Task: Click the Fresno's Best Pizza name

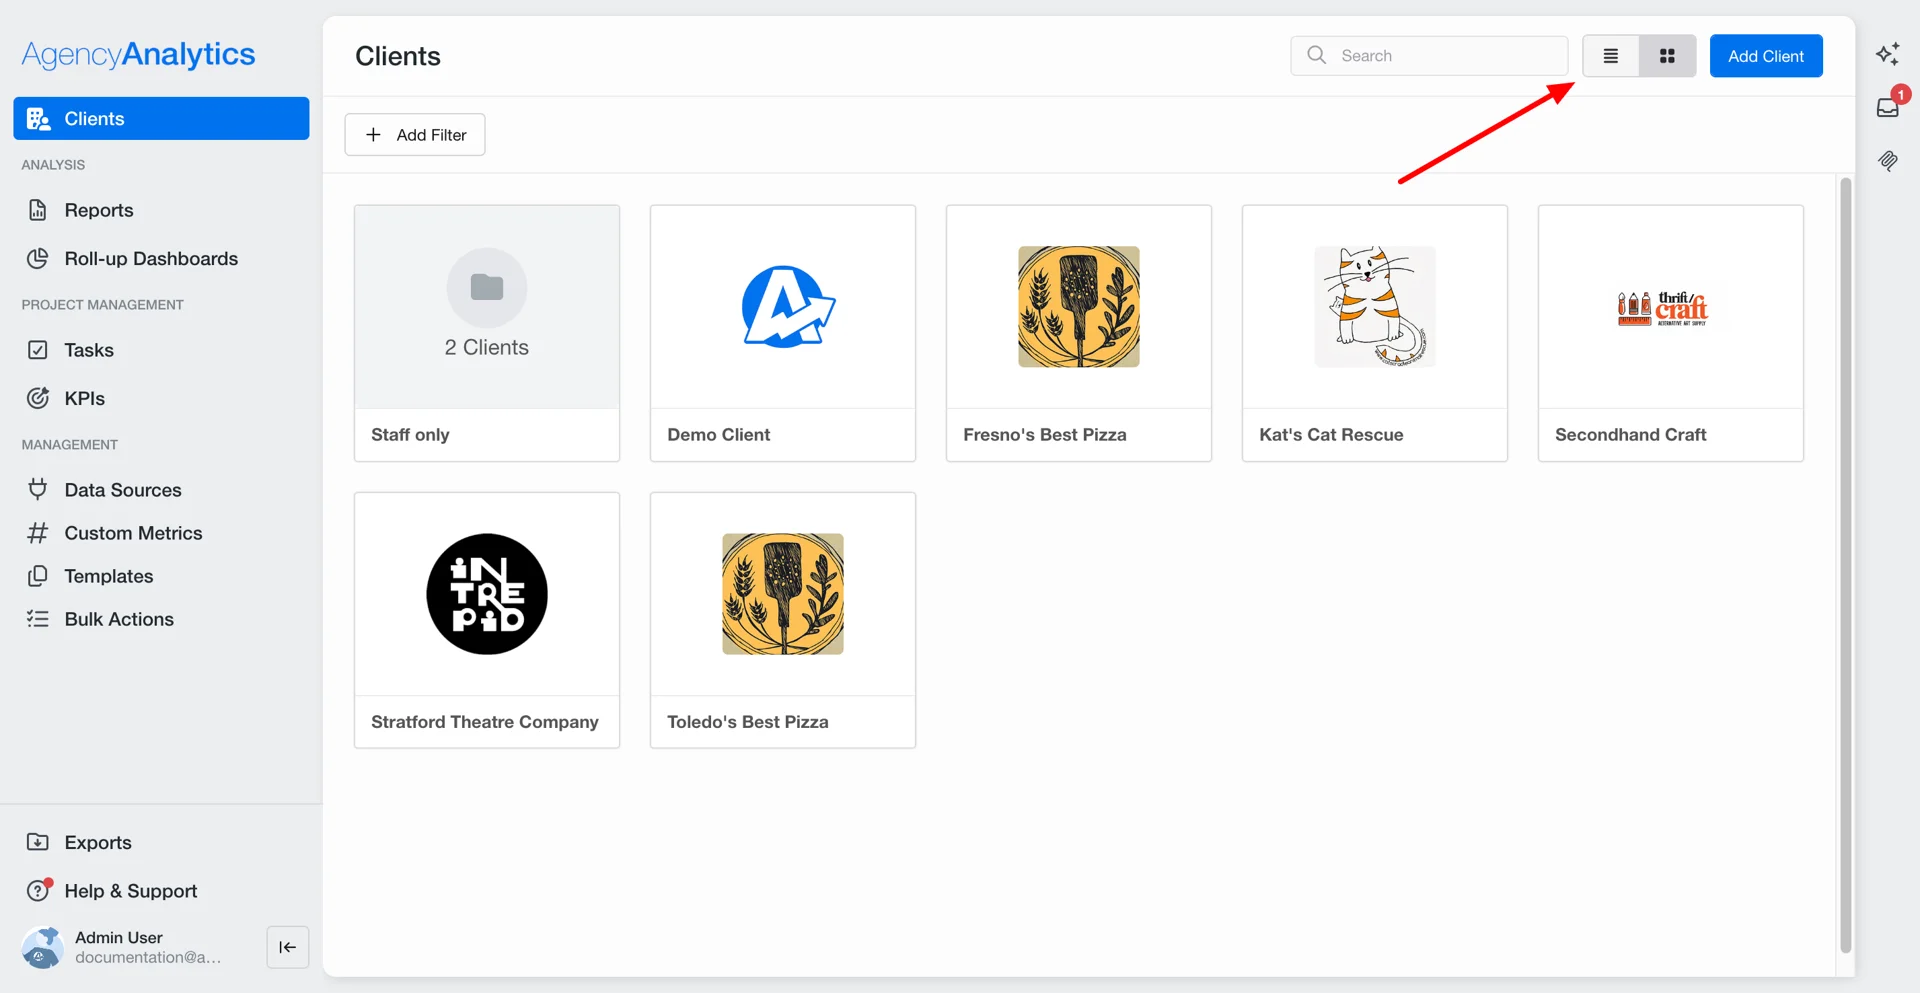Action: click(1045, 435)
